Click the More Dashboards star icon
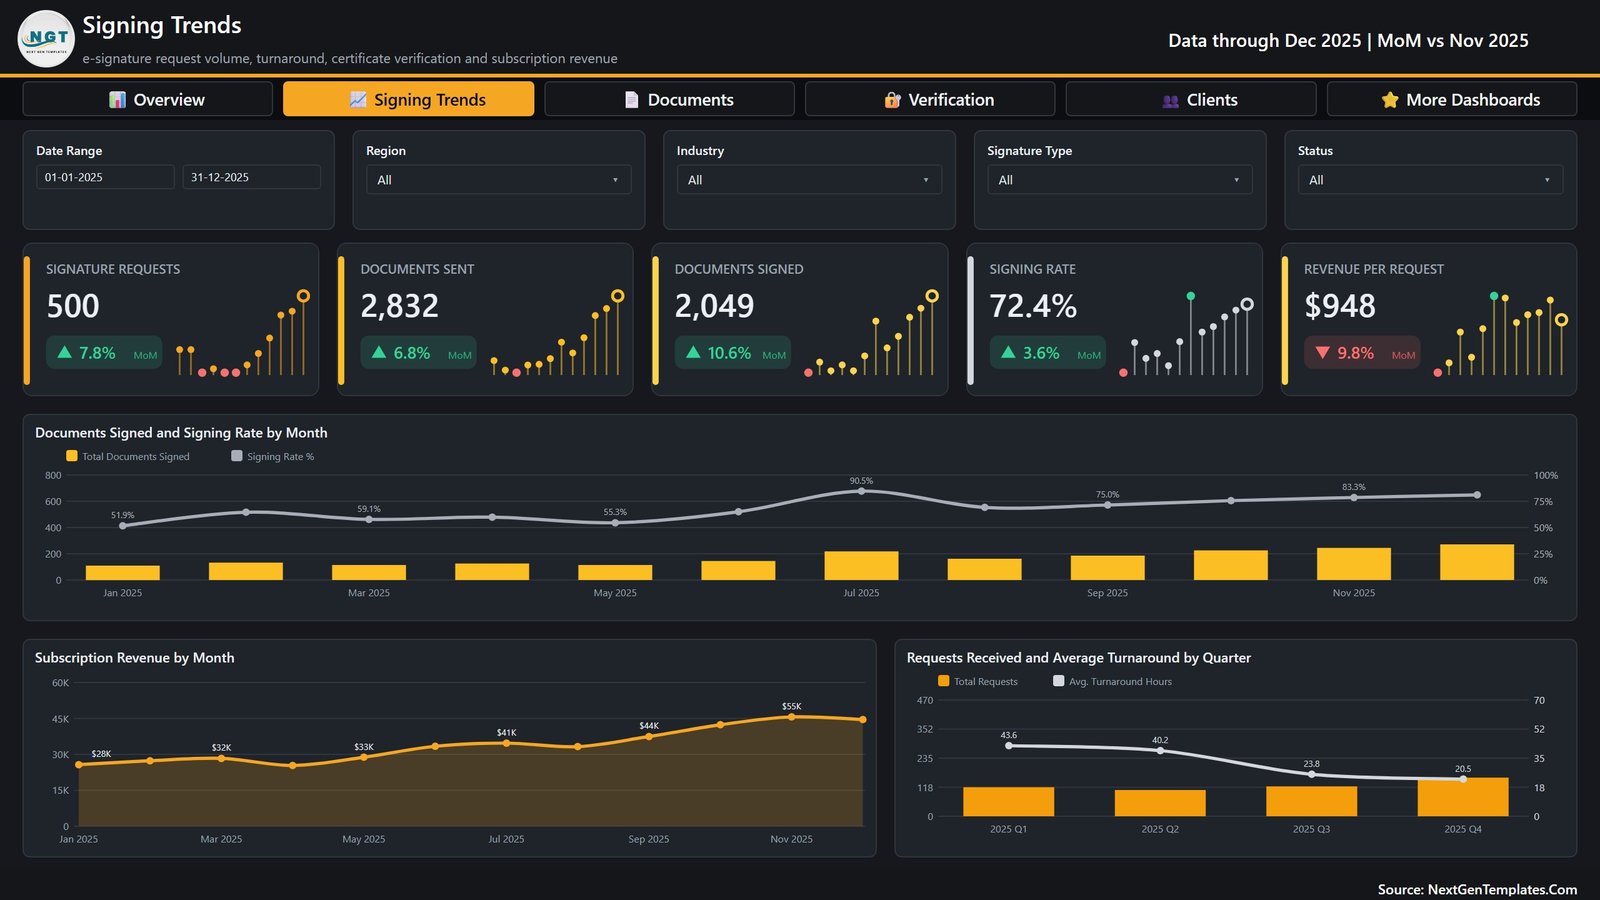 pyautogui.click(x=1390, y=100)
